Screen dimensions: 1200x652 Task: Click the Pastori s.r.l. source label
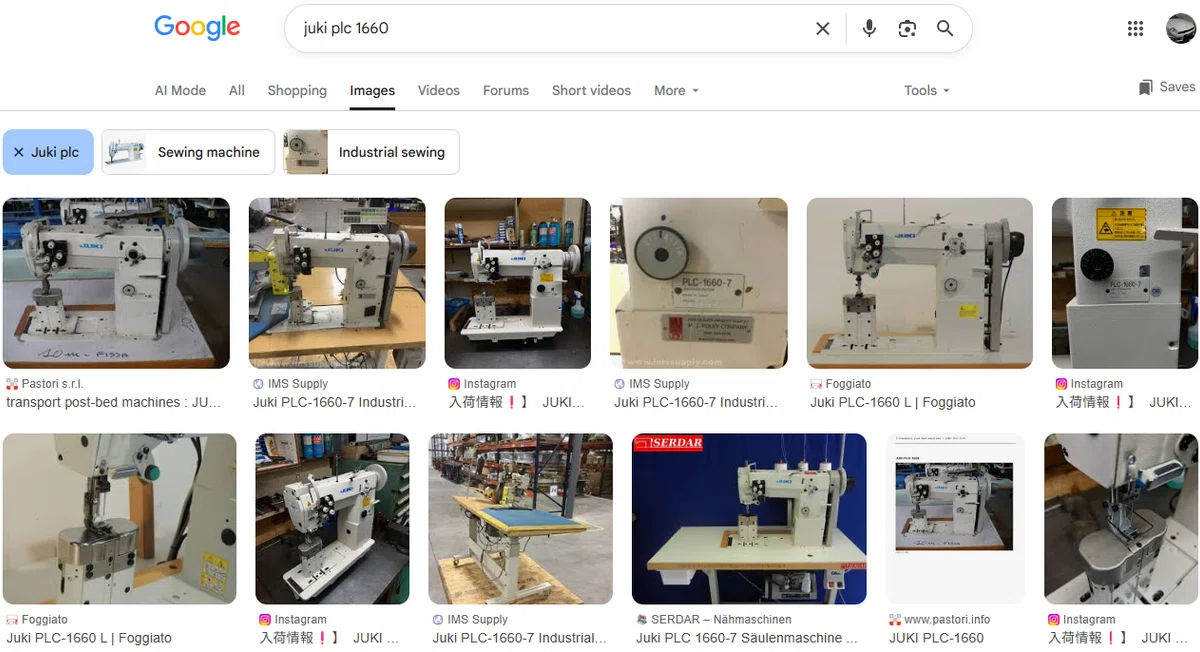tap(53, 384)
